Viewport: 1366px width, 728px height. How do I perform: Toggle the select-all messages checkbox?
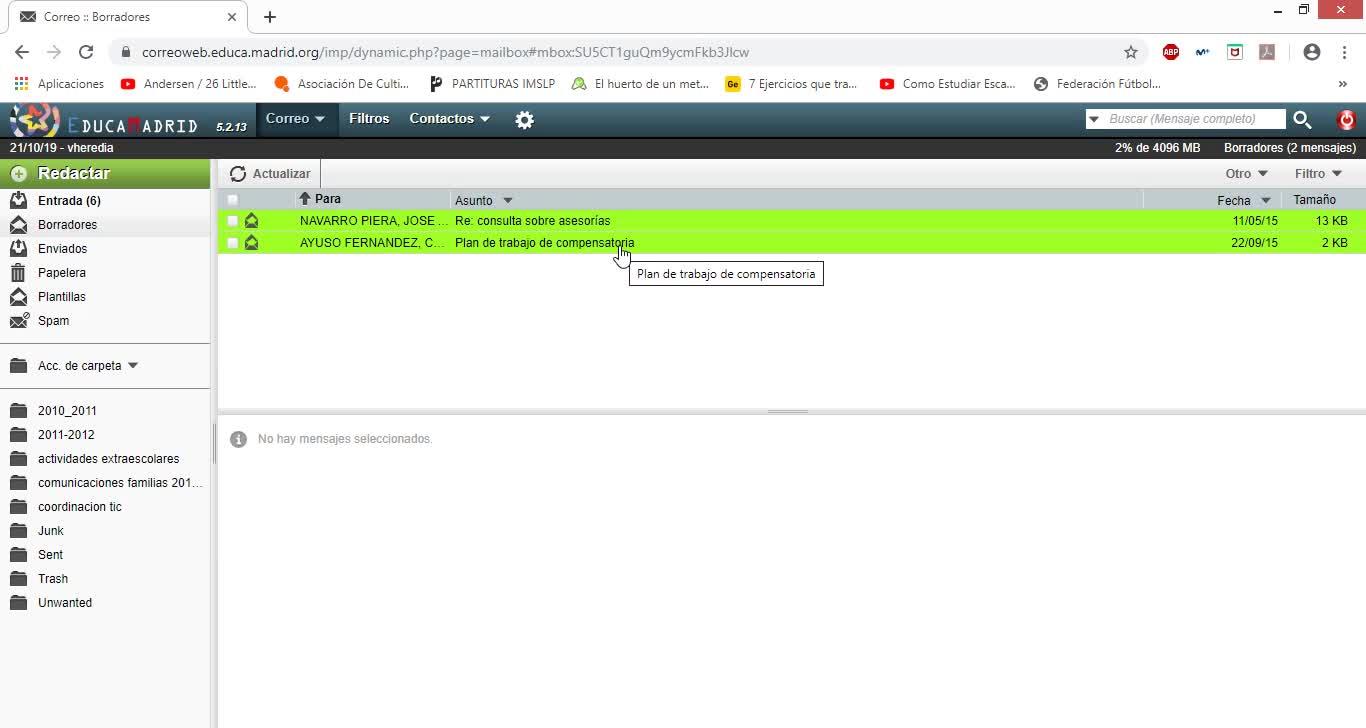tap(233, 200)
